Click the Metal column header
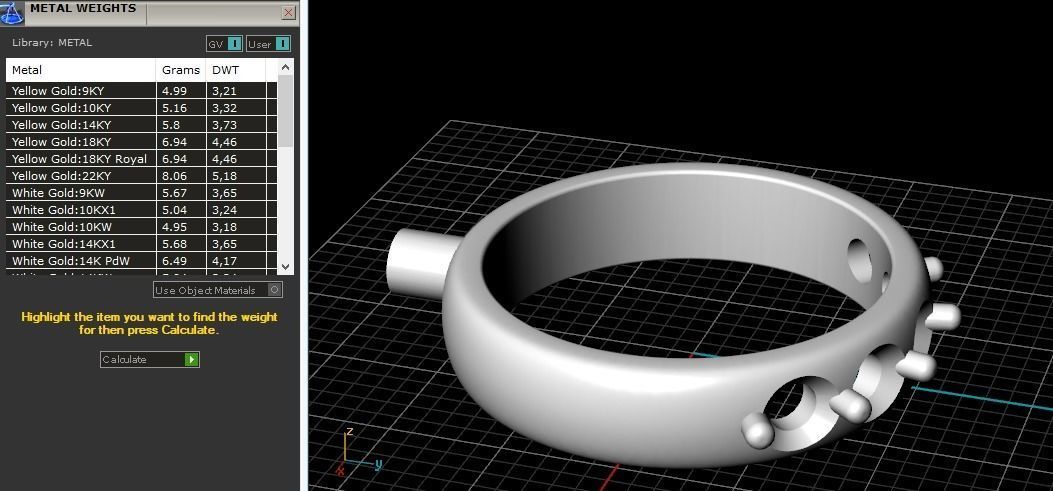The height and width of the screenshot is (491, 1053). click(81, 70)
